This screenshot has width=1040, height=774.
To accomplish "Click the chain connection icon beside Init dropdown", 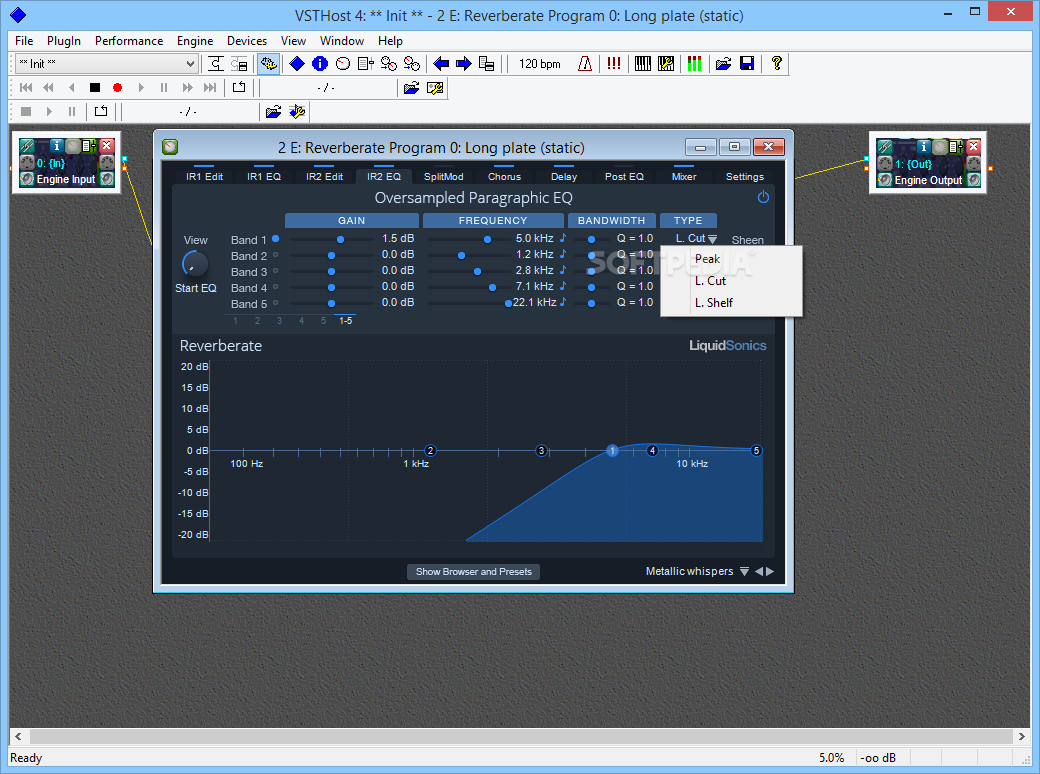I will click(216, 64).
